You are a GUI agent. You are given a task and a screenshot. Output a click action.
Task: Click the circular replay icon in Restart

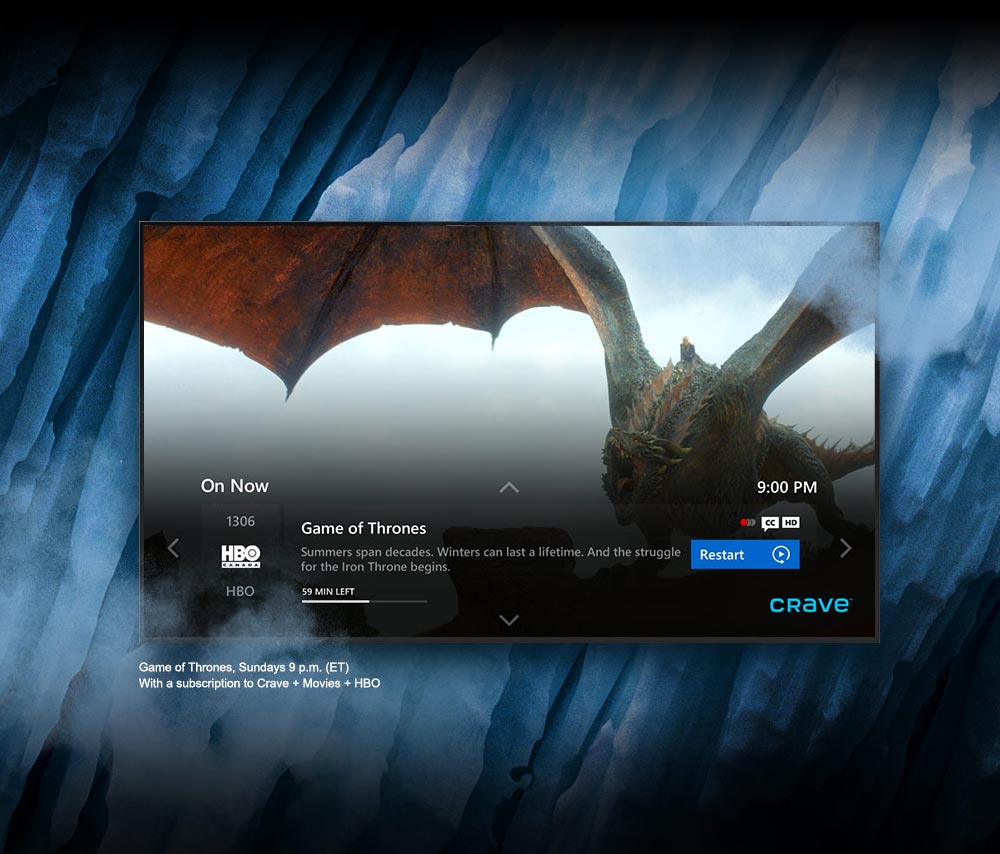[x=781, y=555]
